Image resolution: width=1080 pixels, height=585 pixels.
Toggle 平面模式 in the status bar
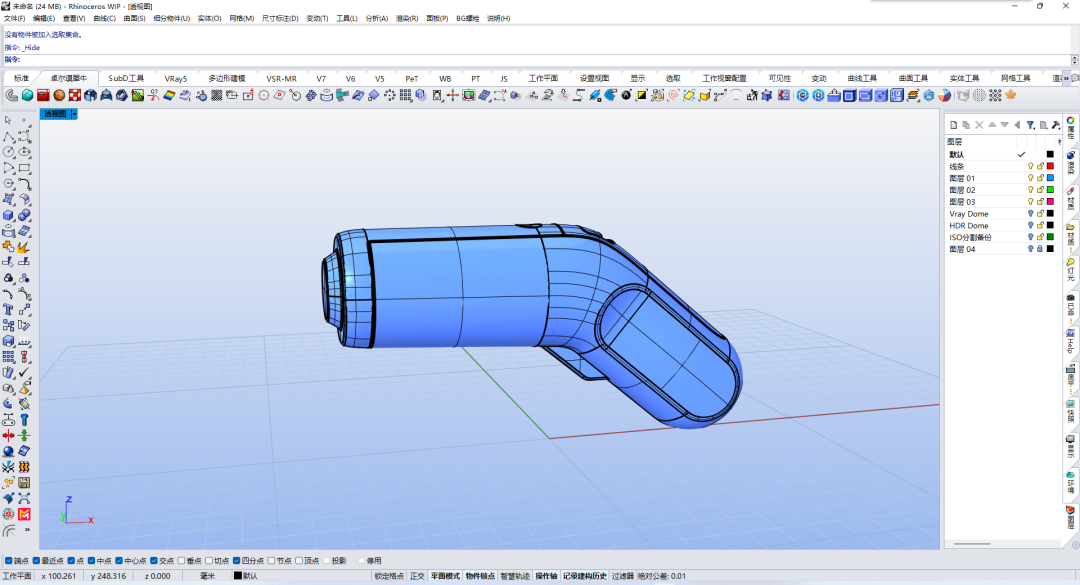445,576
